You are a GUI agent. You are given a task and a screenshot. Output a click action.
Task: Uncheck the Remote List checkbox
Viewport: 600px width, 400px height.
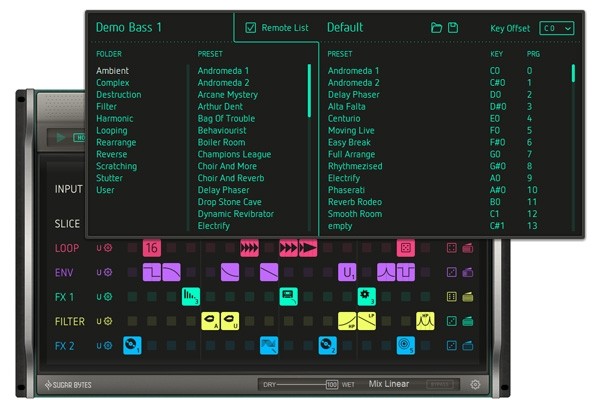click(x=251, y=28)
